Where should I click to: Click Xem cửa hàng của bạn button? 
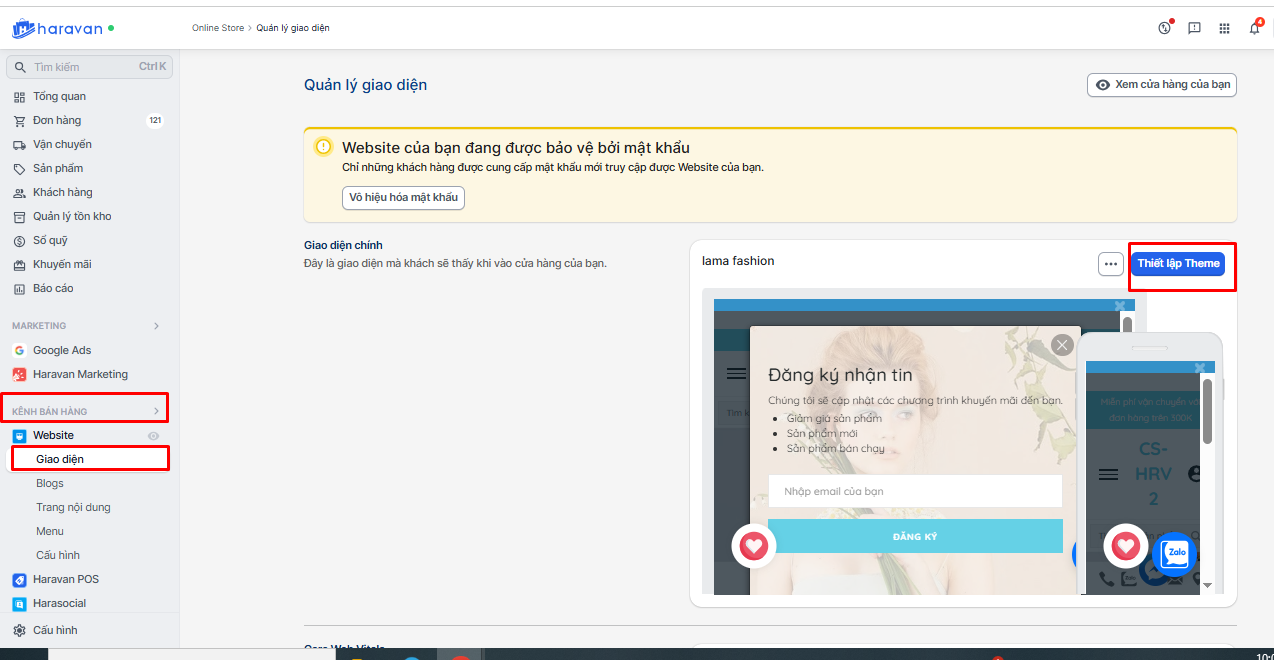(x=1162, y=85)
